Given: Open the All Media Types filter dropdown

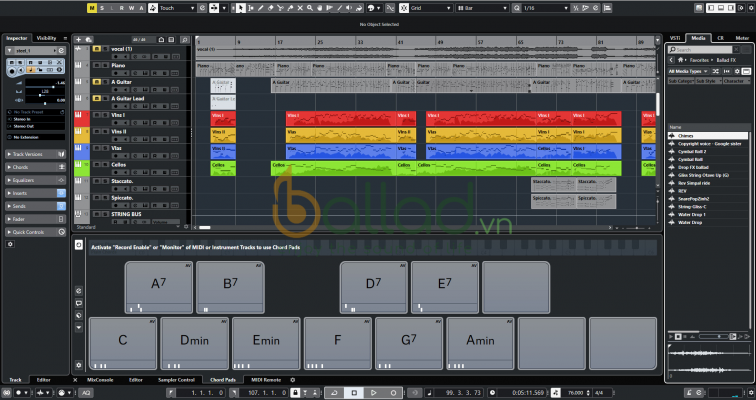Looking at the screenshot, I should (x=688, y=71).
